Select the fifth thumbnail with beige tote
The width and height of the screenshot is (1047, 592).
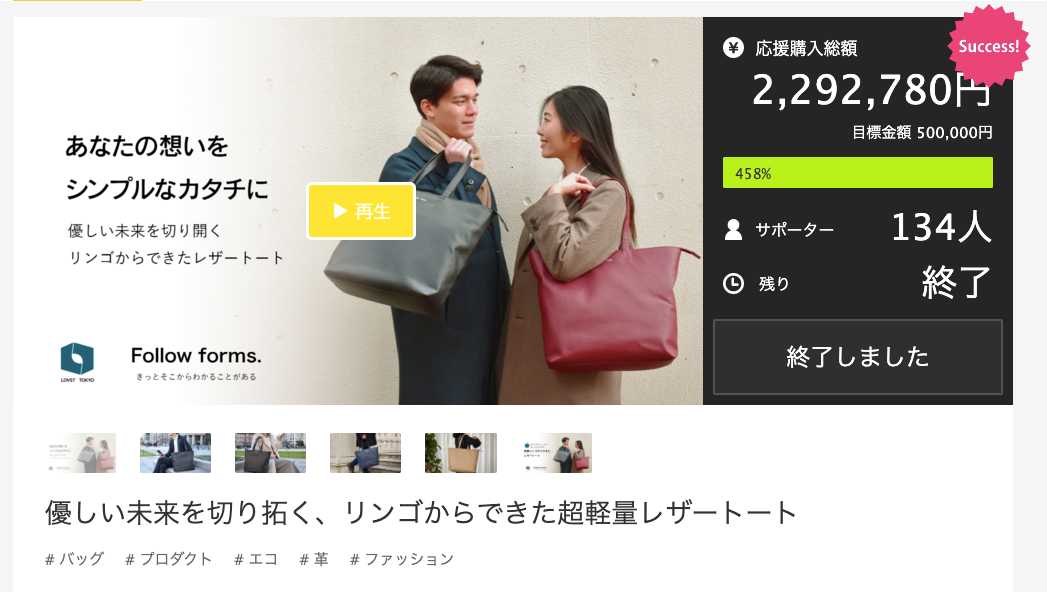pyautogui.click(x=461, y=453)
